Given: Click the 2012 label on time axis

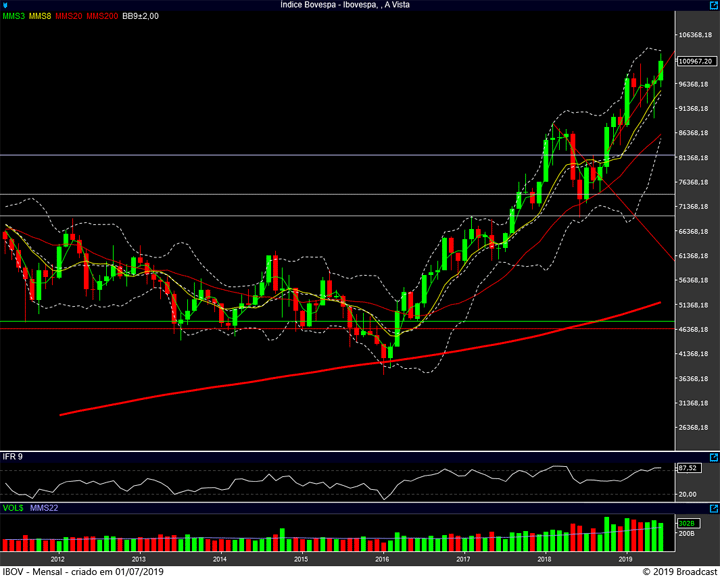Looking at the screenshot, I should tap(57, 559).
